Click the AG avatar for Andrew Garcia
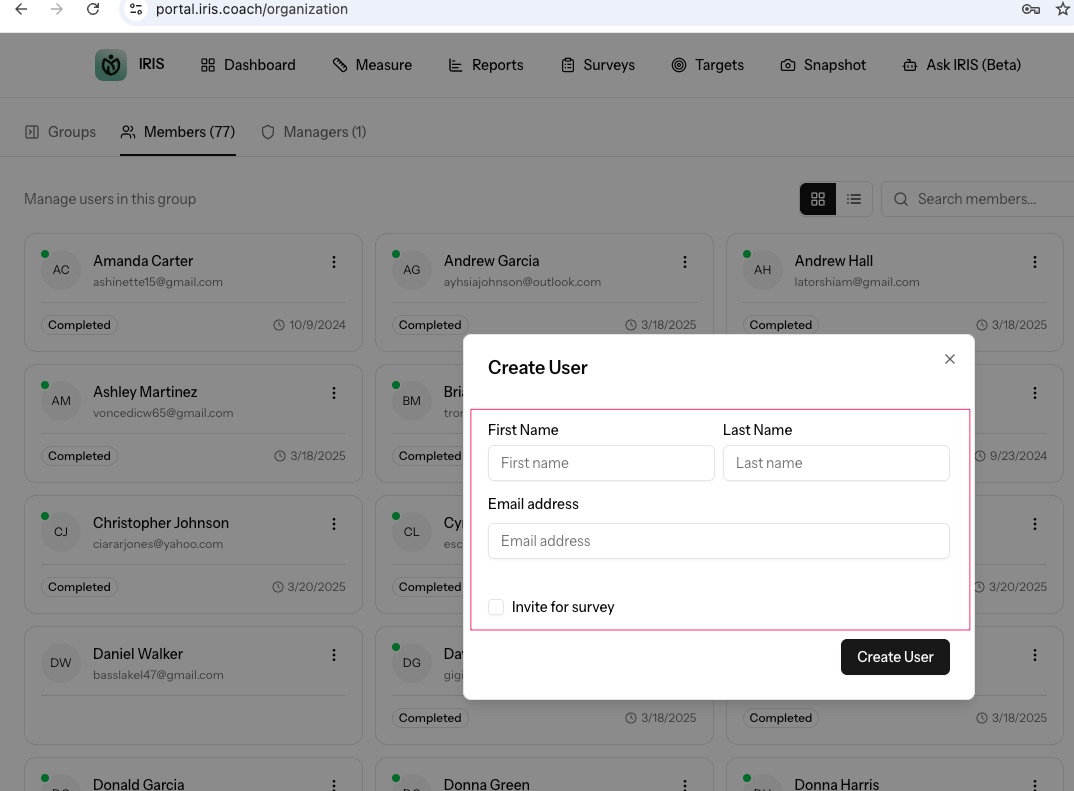The height and width of the screenshot is (791, 1074). 412,270
